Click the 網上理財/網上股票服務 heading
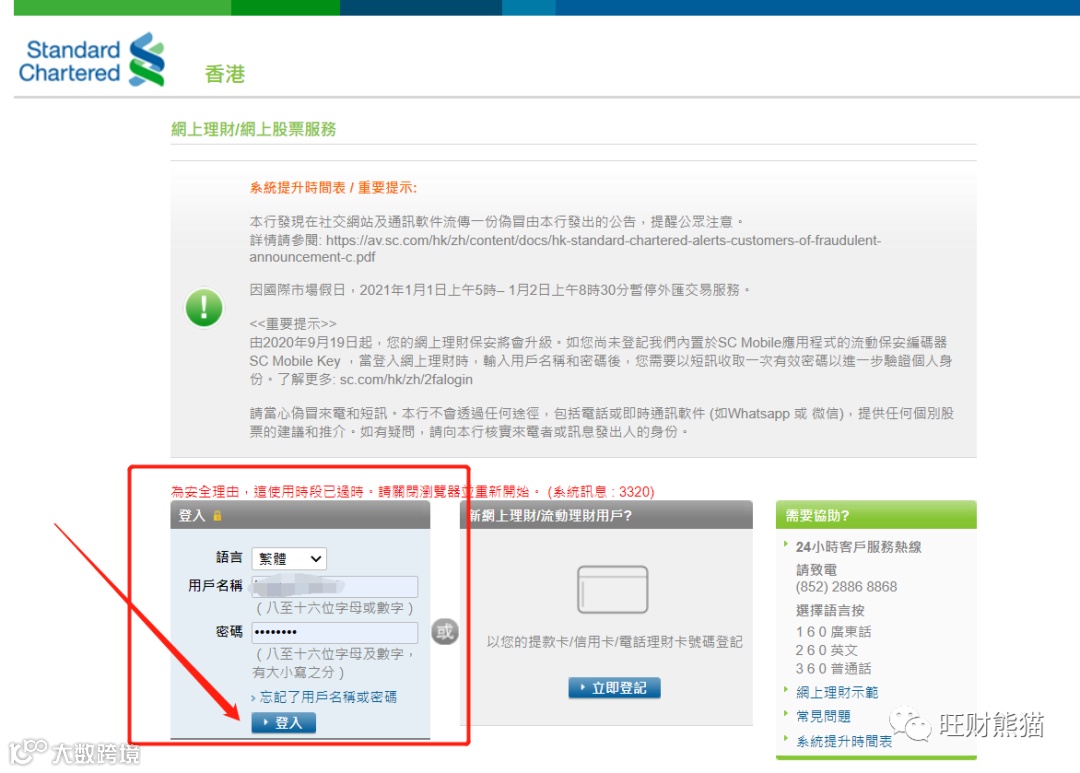The image size is (1080, 773). tap(253, 129)
